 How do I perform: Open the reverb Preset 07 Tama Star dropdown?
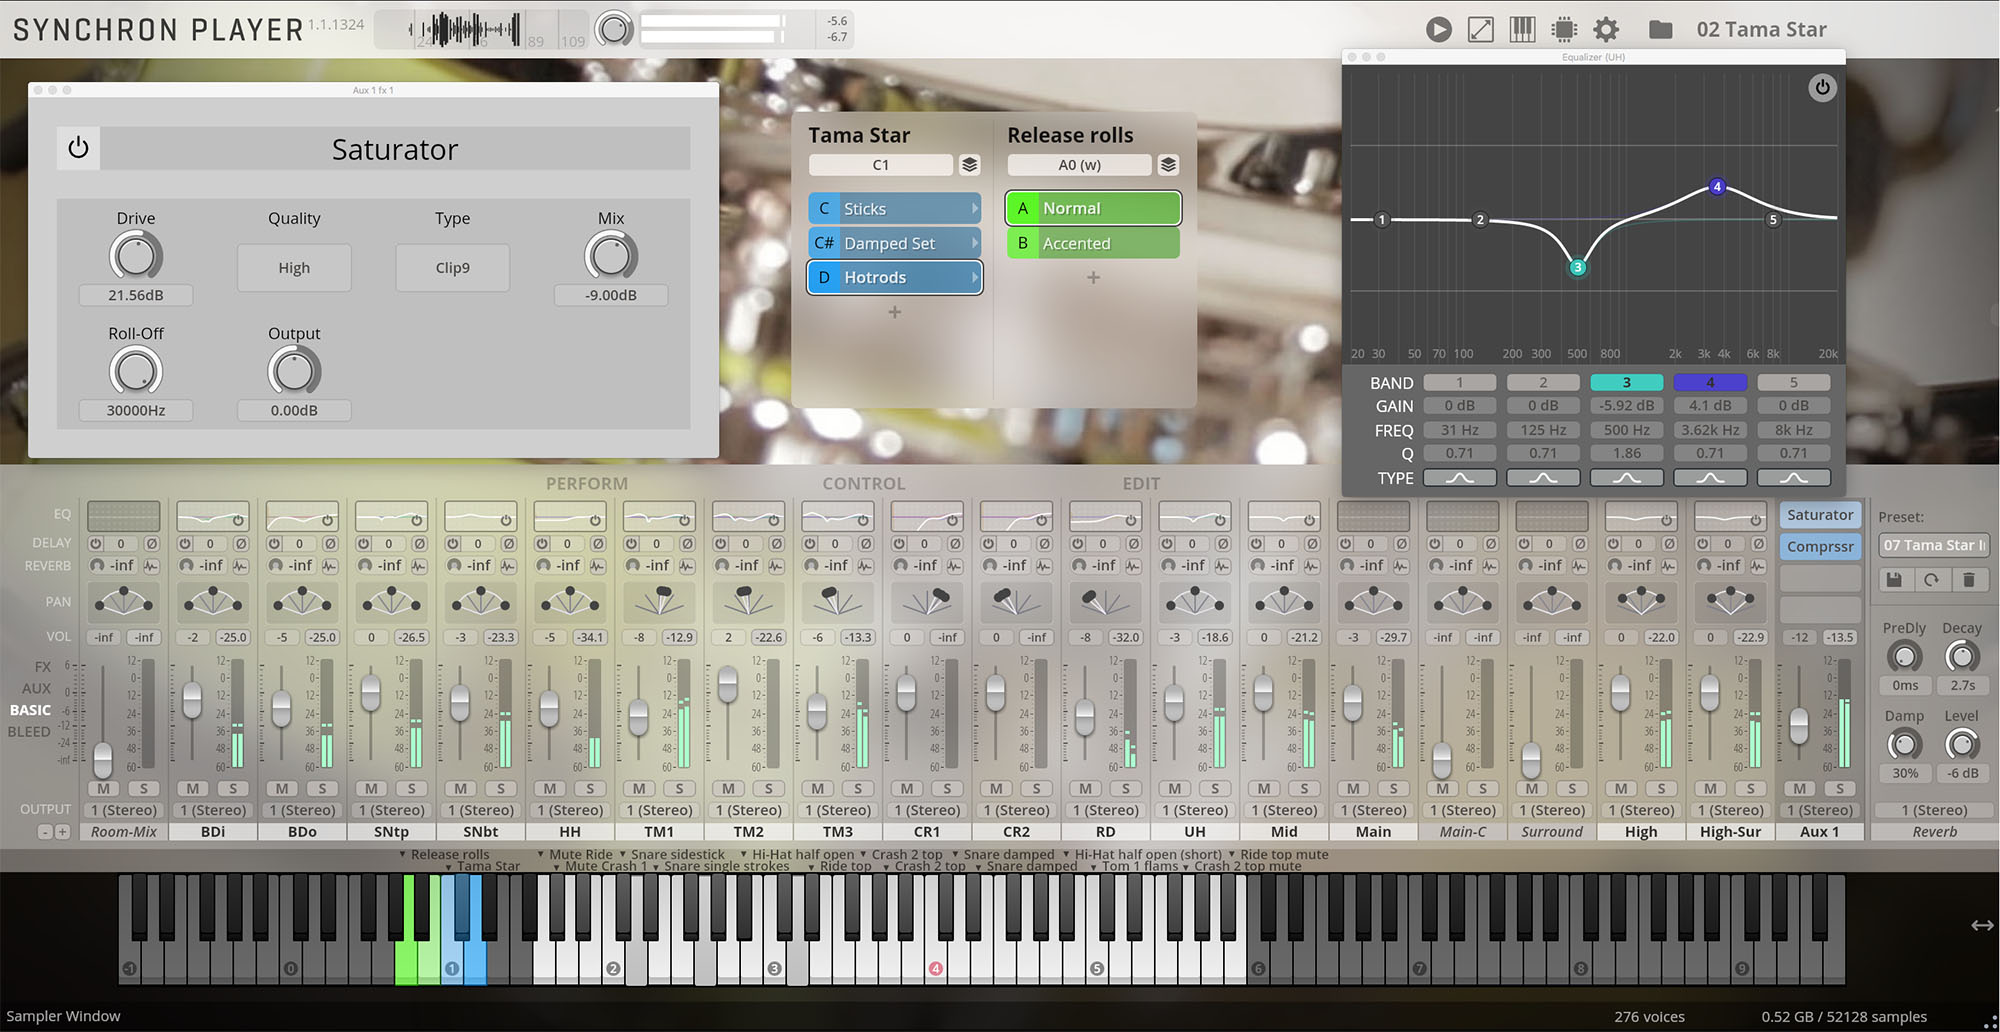[1934, 545]
